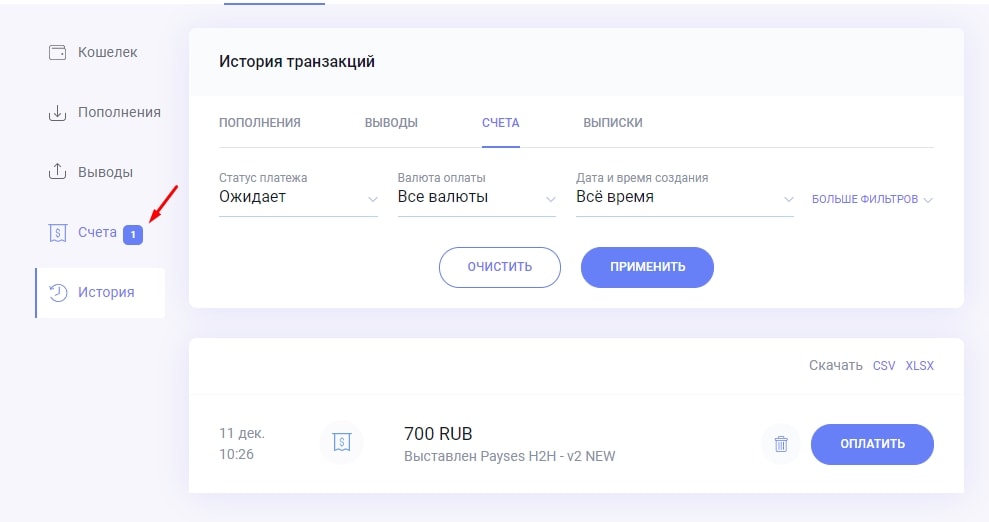Screen dimensions: 989x522
Task: Download the history as XLSX
Action: click(x=919, y=366)
